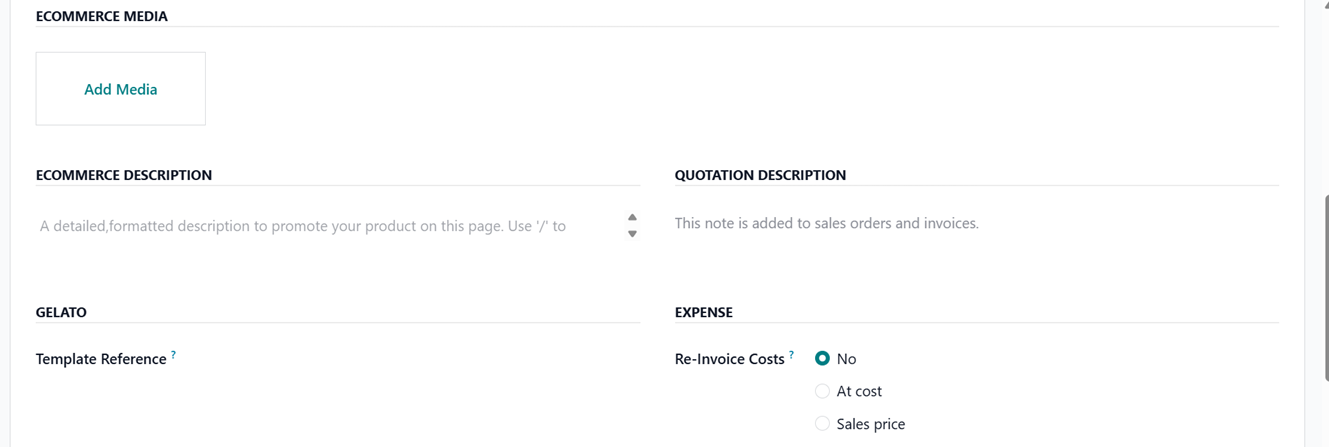Click the Gelato section heading
The width and height of the screenshot is (1329, 447).
61,312
